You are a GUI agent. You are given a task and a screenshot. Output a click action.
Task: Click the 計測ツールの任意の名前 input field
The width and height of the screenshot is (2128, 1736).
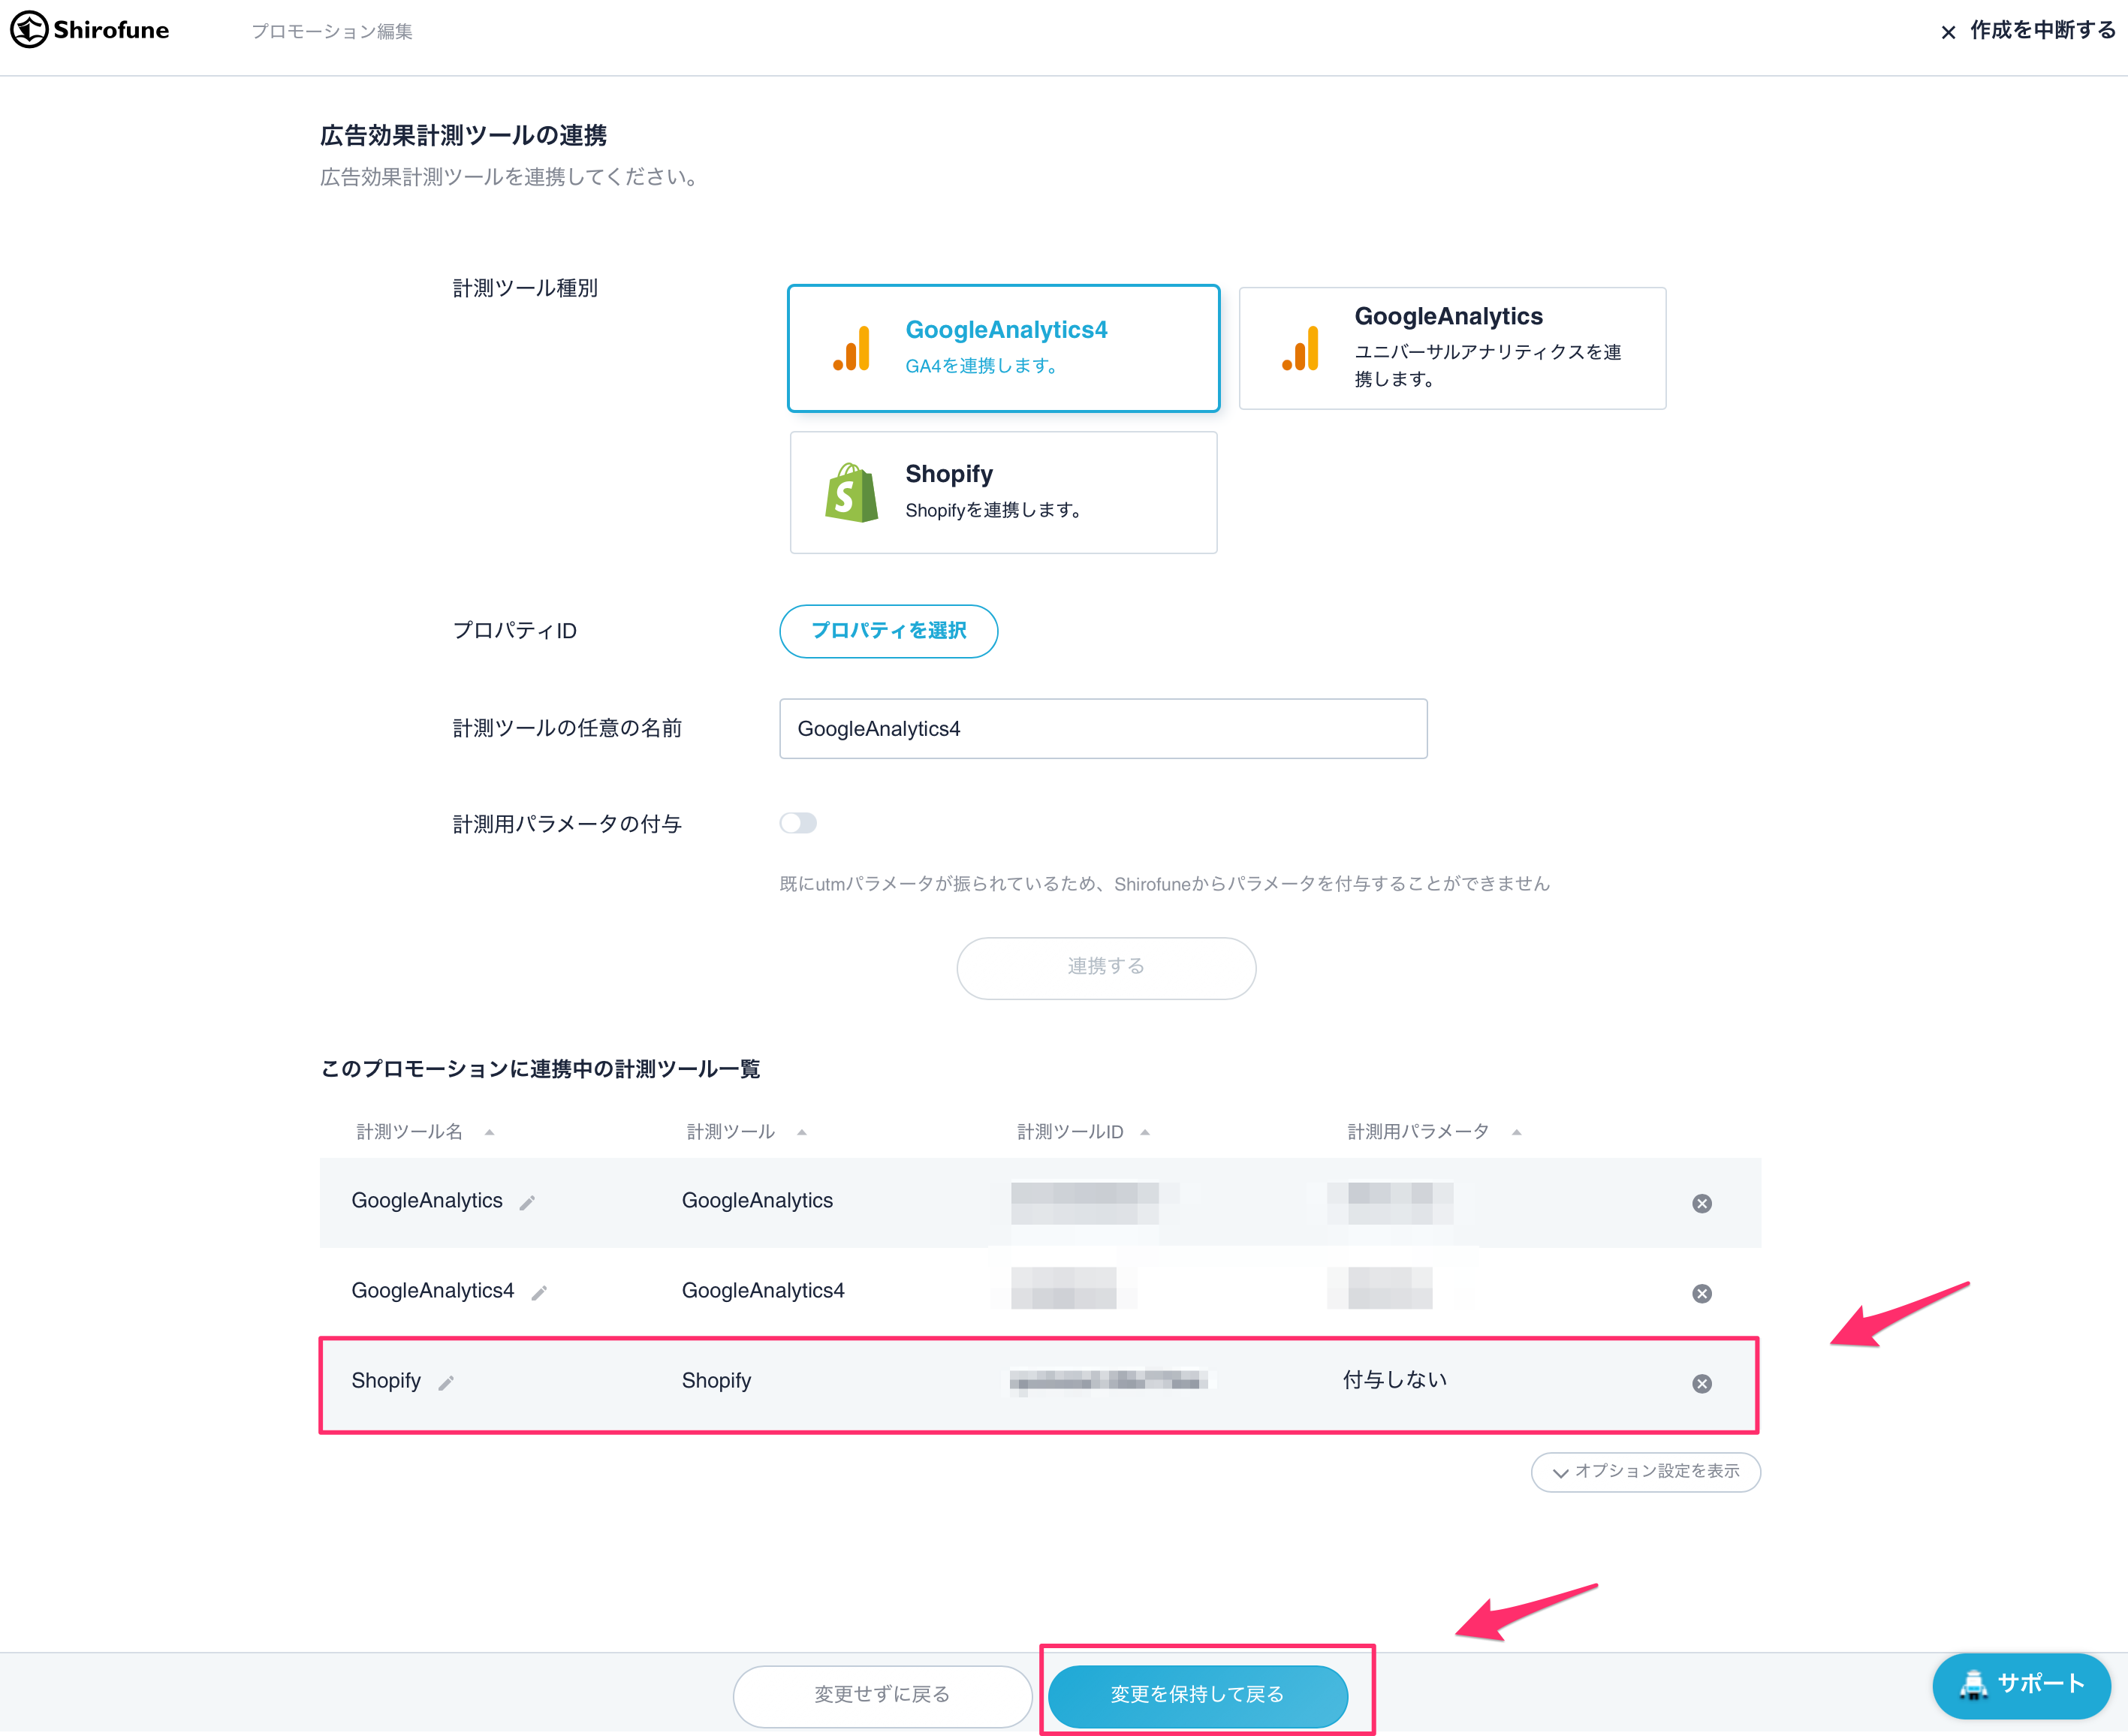click(x=1103, y=728)
